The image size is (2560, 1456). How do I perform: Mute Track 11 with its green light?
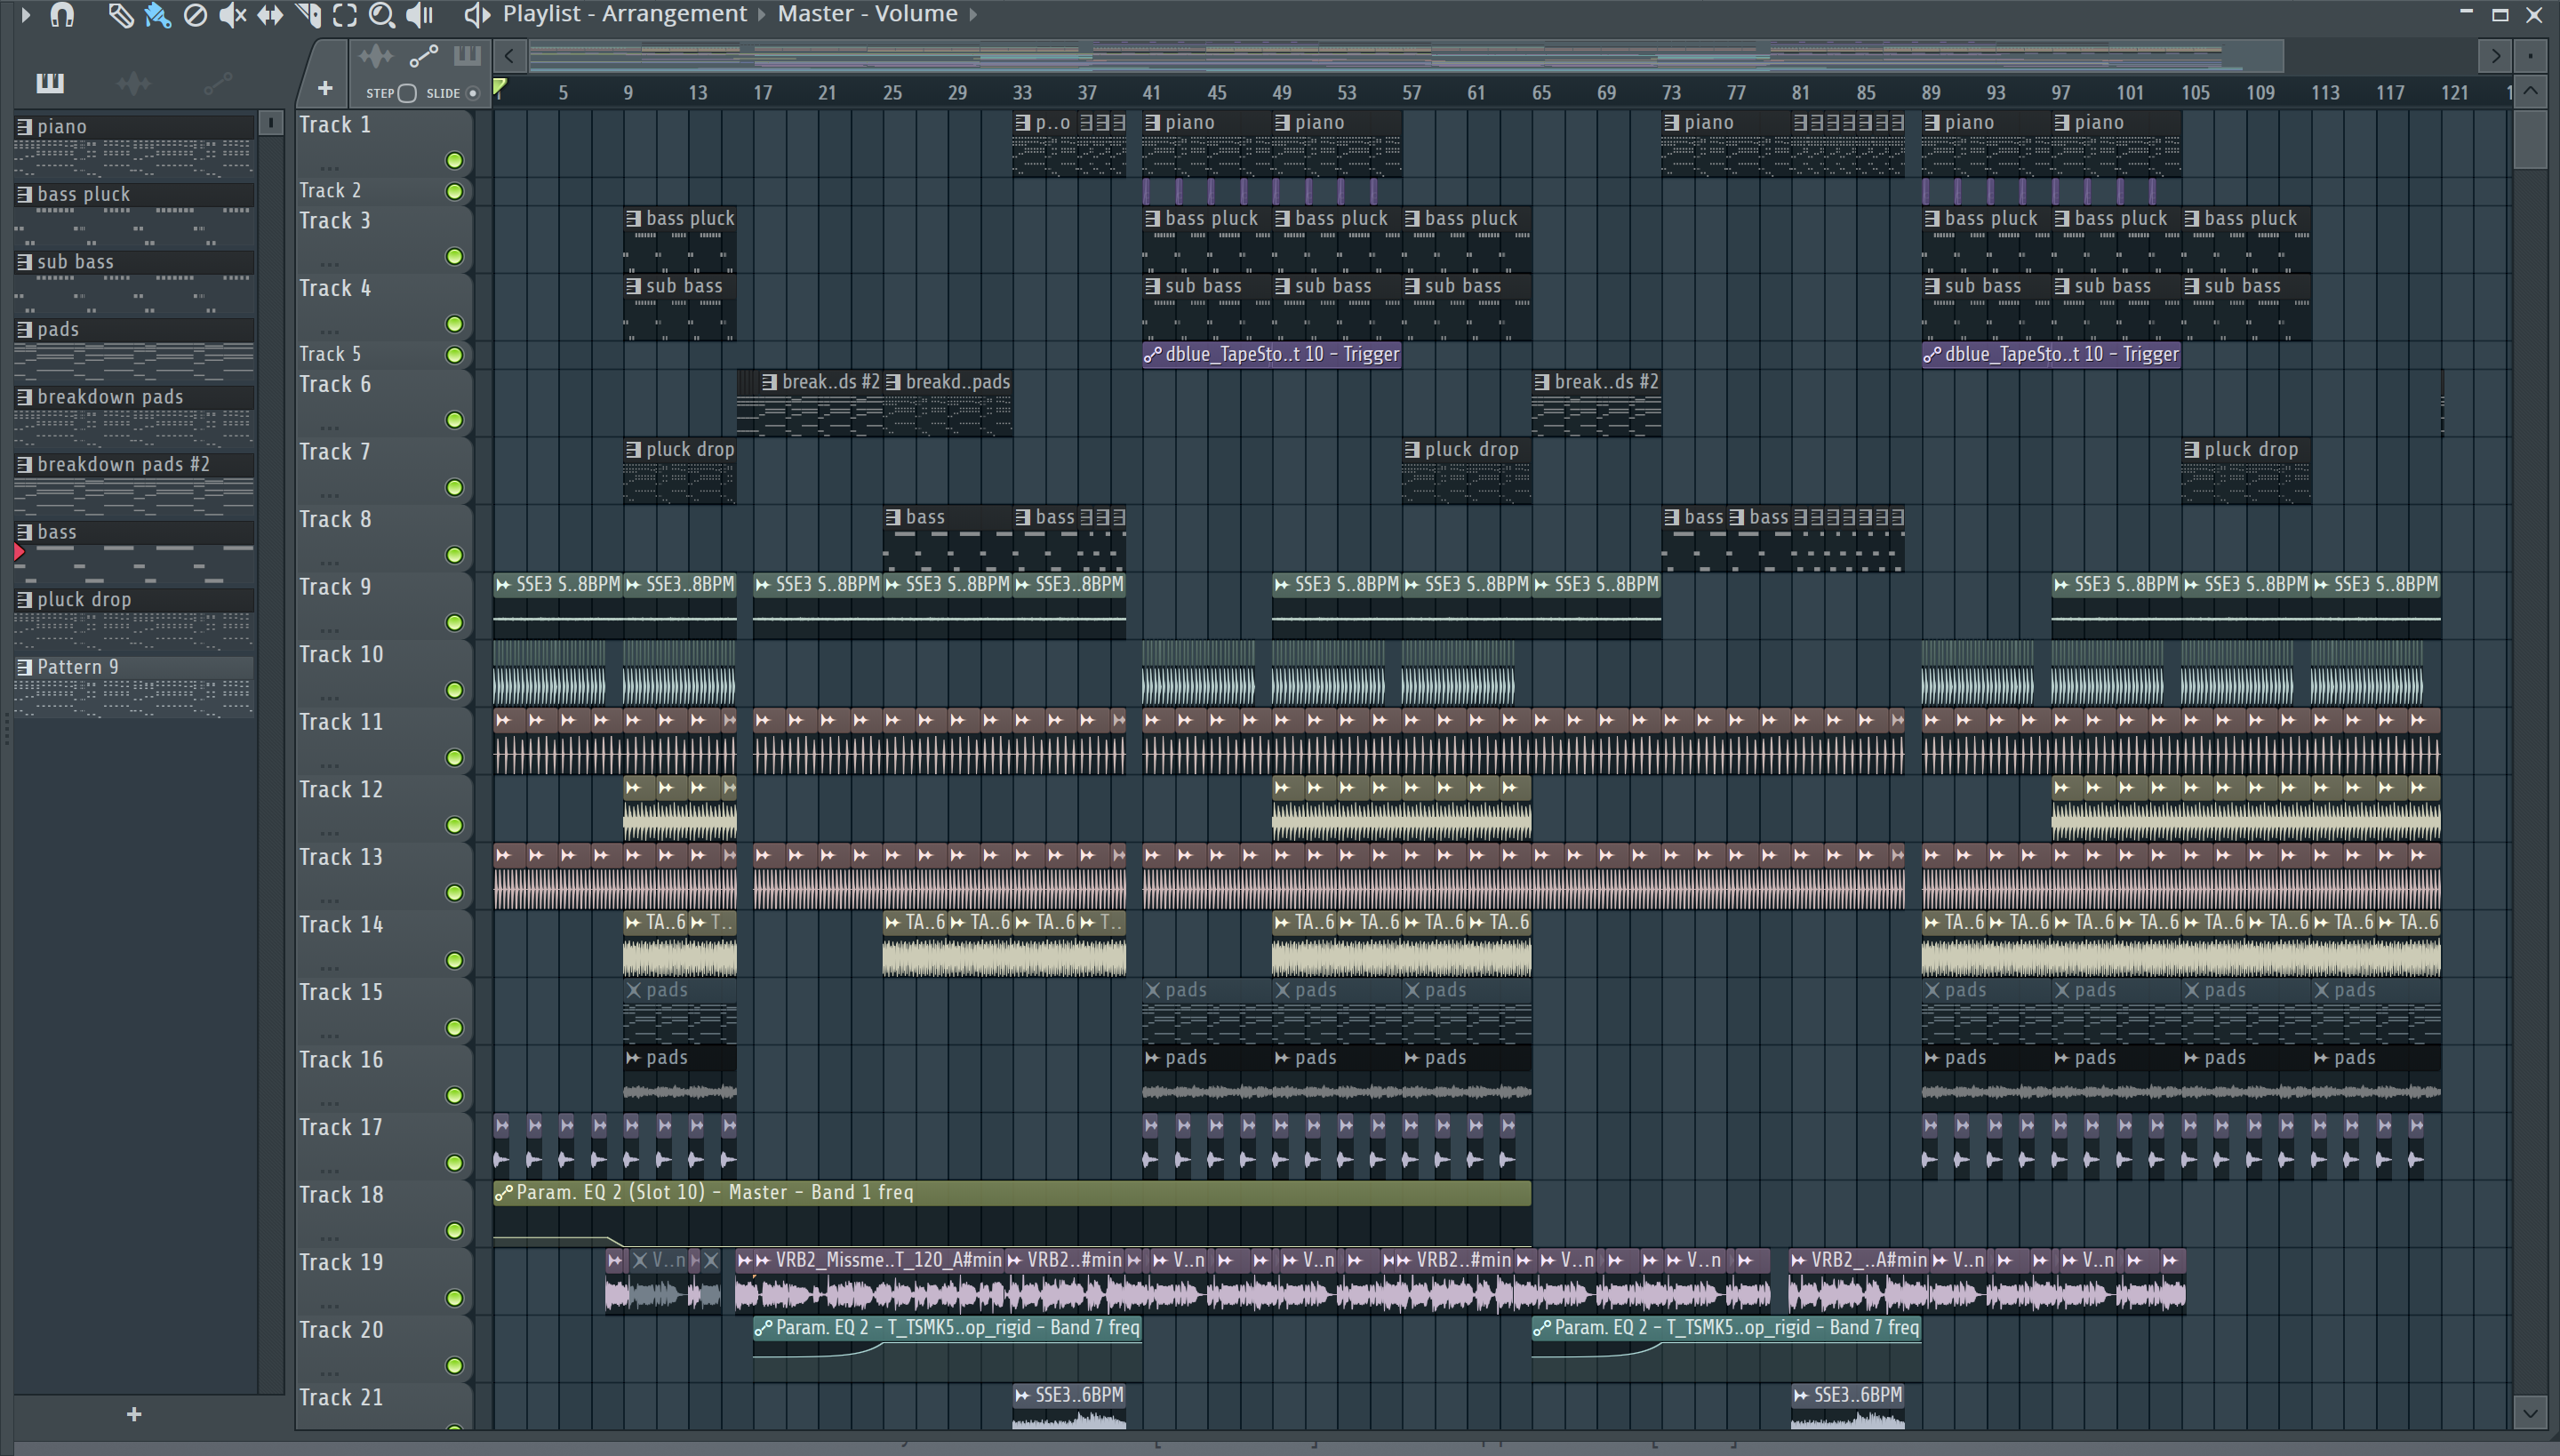pyautogui.click(x=454, y=757)
